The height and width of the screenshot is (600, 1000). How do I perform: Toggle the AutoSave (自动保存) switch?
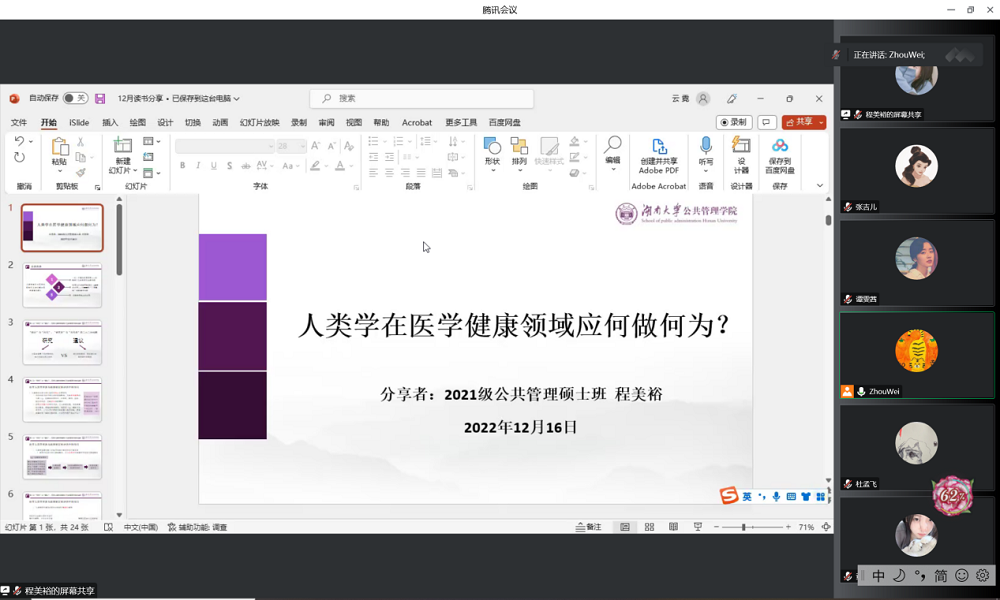[x=74, y=99]
